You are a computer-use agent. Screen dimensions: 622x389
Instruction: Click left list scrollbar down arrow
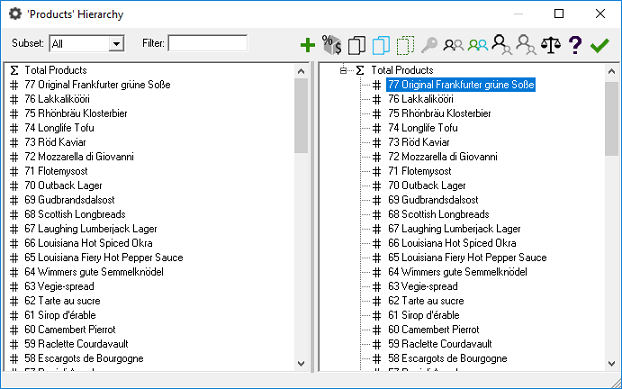[301, 363]
